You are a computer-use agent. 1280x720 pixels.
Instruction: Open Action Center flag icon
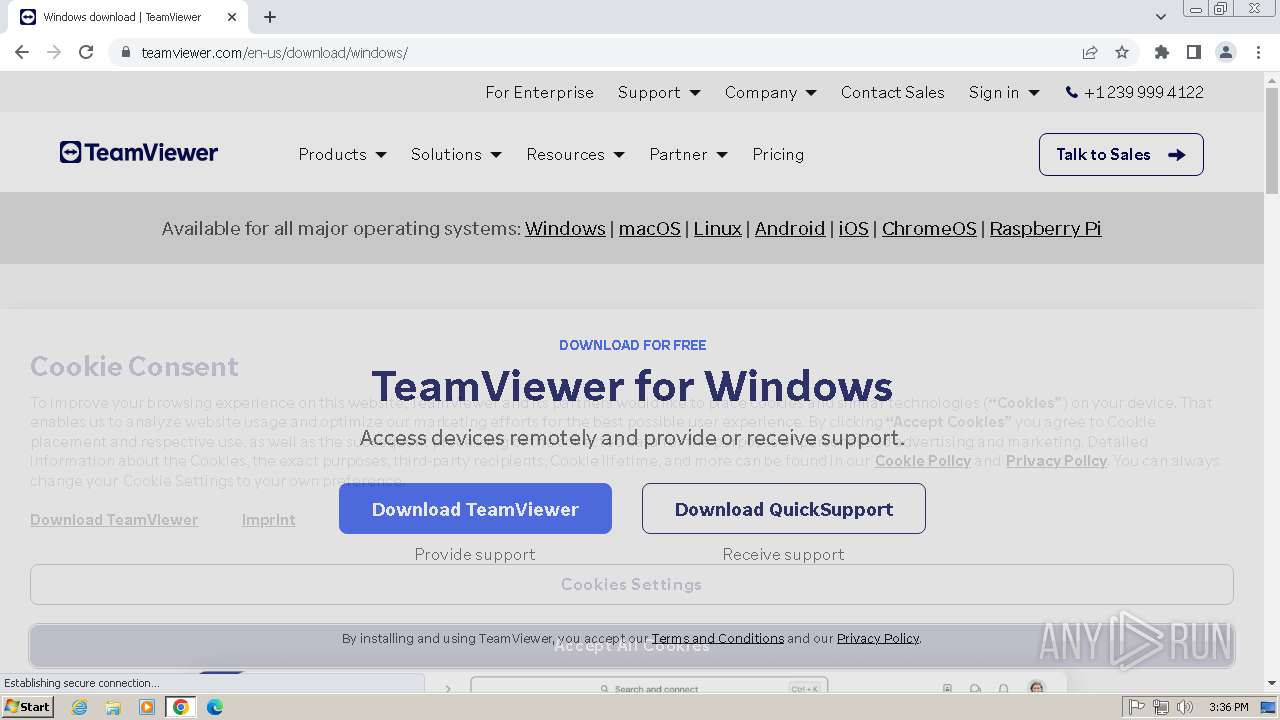click(1137, 707)
